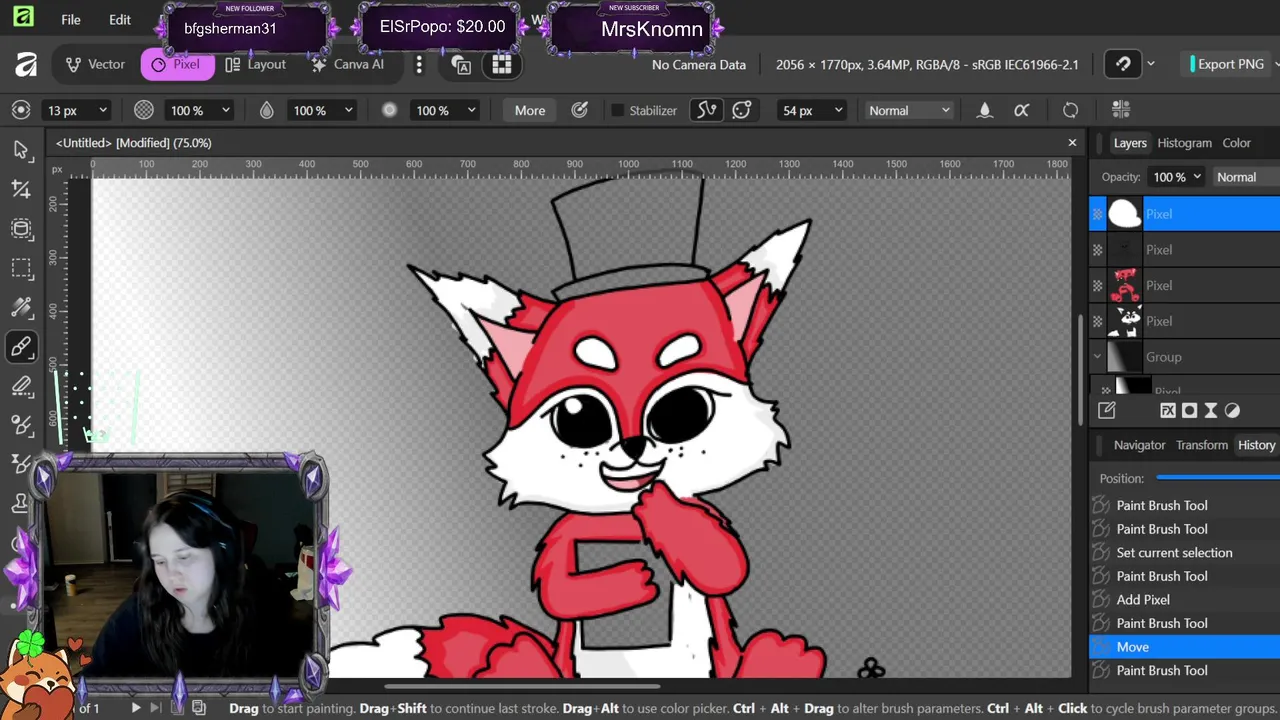Collapse the Group layer chevron
Image resolution: width=1280 pixels, height=720 pixels.
tap(1098, 357)
